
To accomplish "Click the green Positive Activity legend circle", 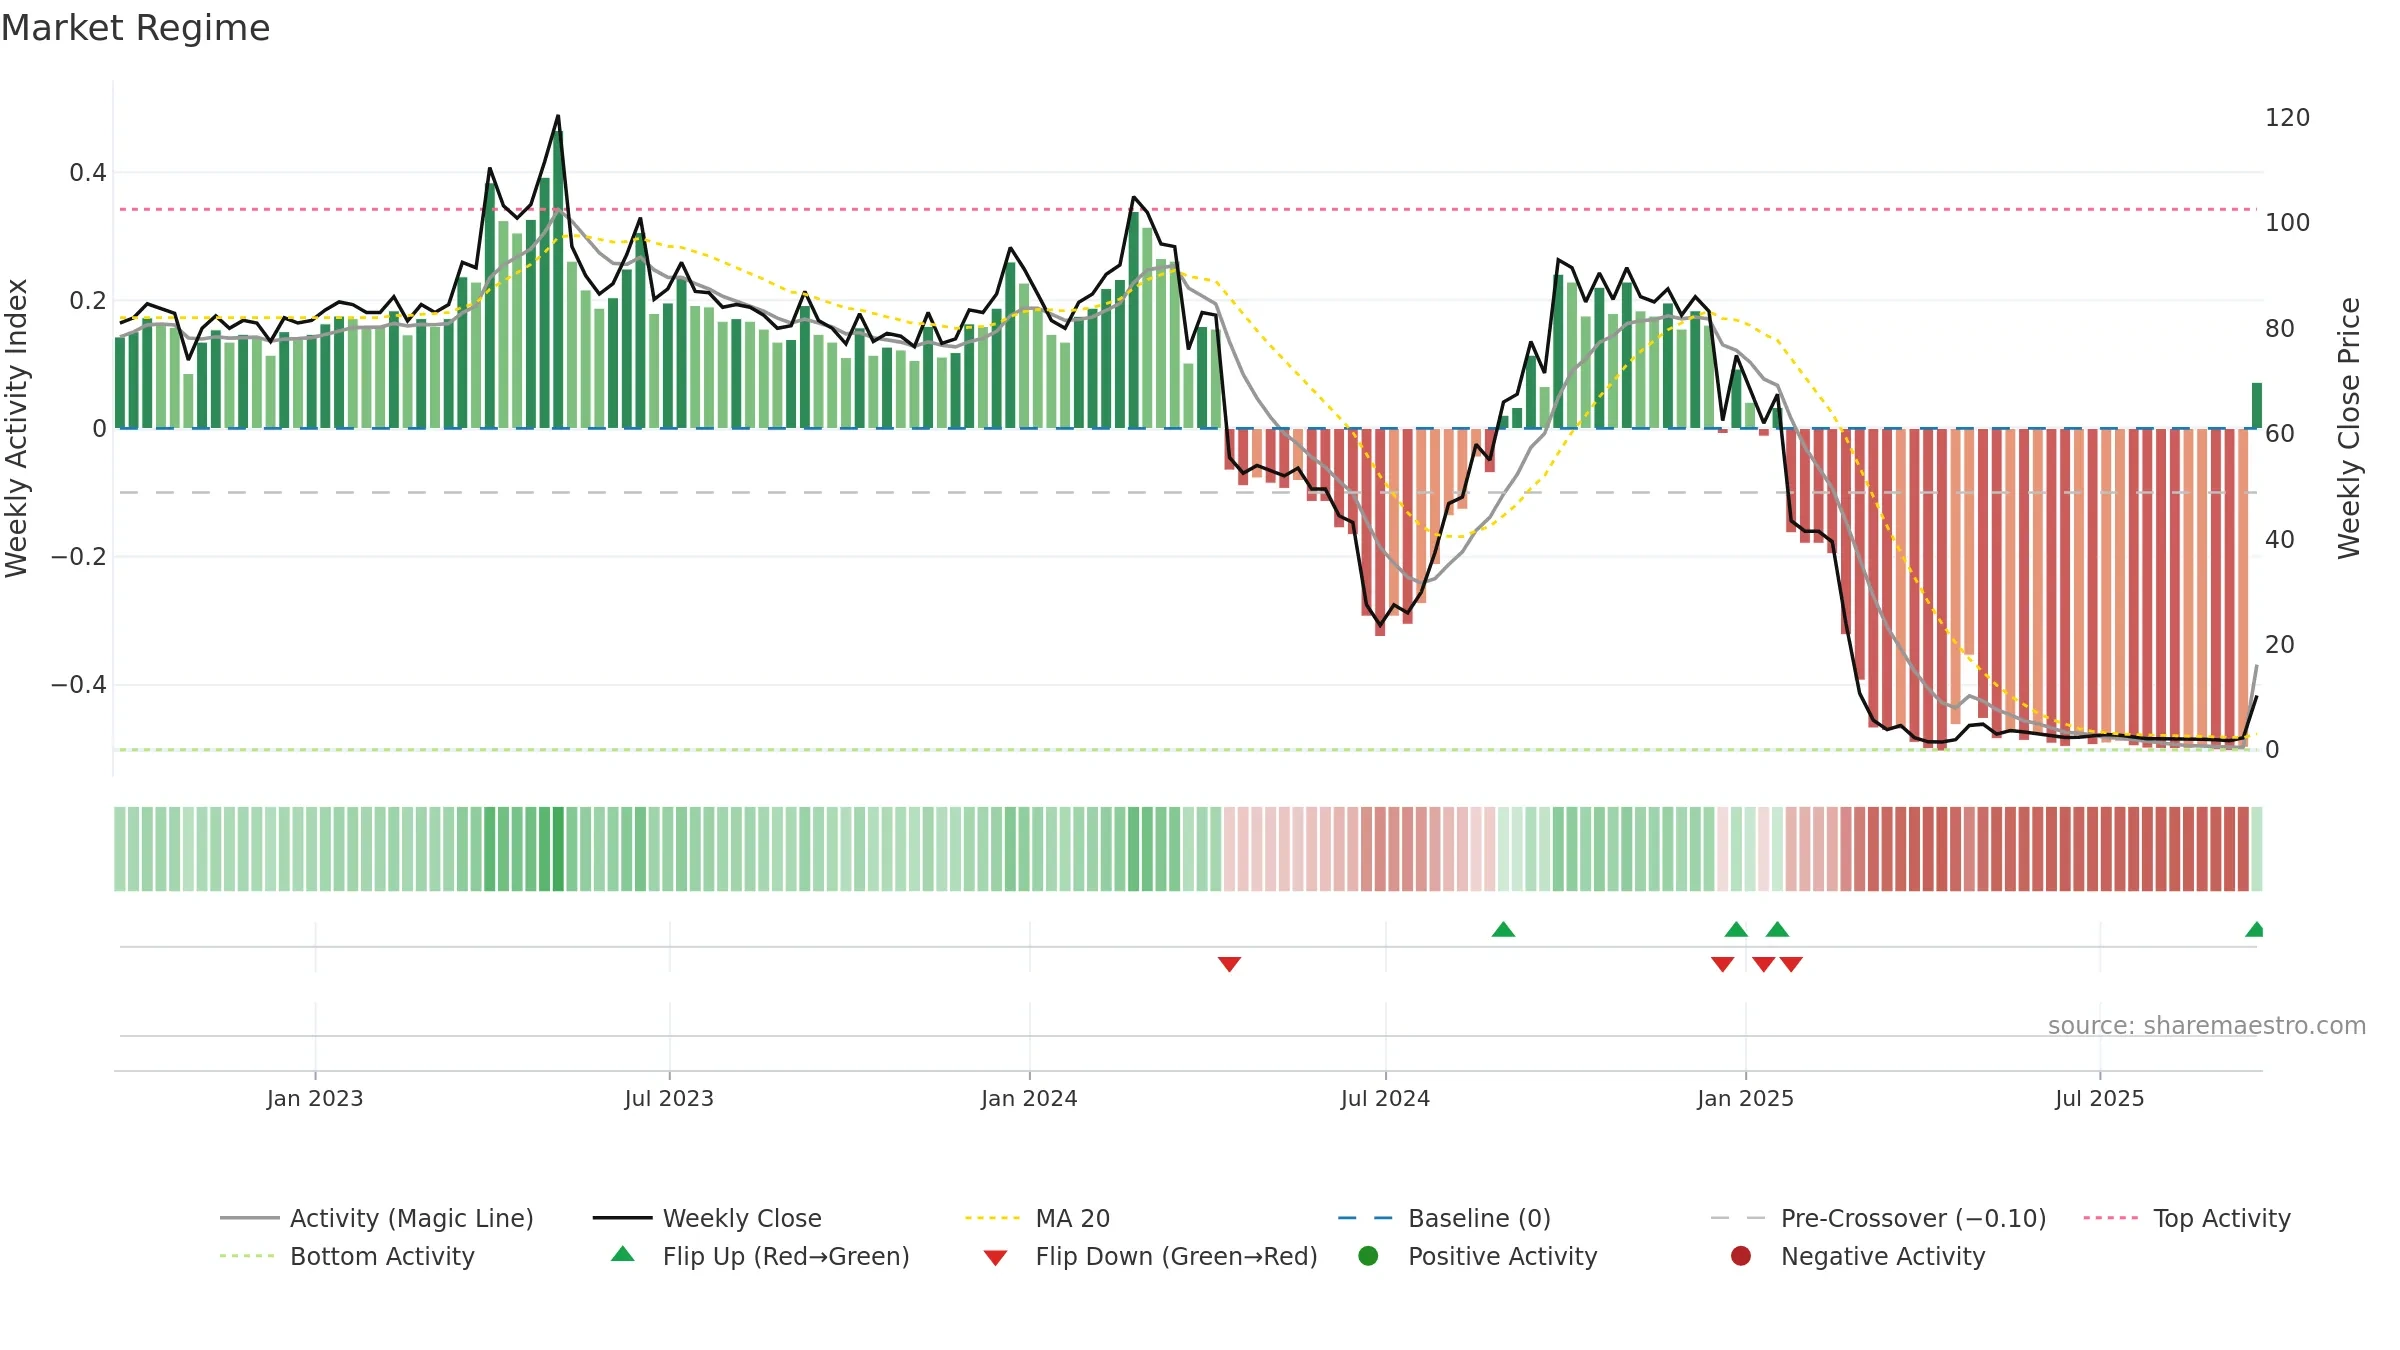I will [x=1368, y=1255].
